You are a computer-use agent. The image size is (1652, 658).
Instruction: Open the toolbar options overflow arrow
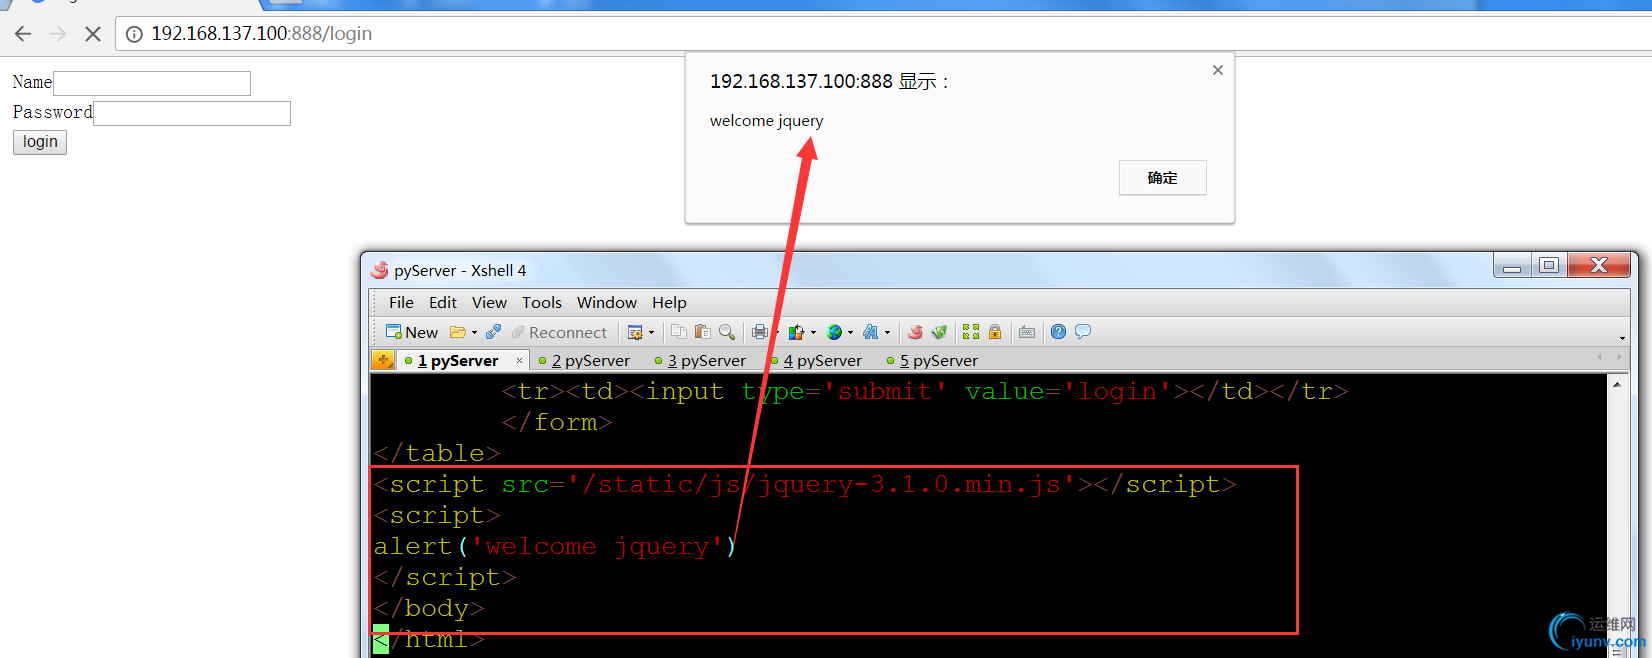click(x=1622, y=338)
